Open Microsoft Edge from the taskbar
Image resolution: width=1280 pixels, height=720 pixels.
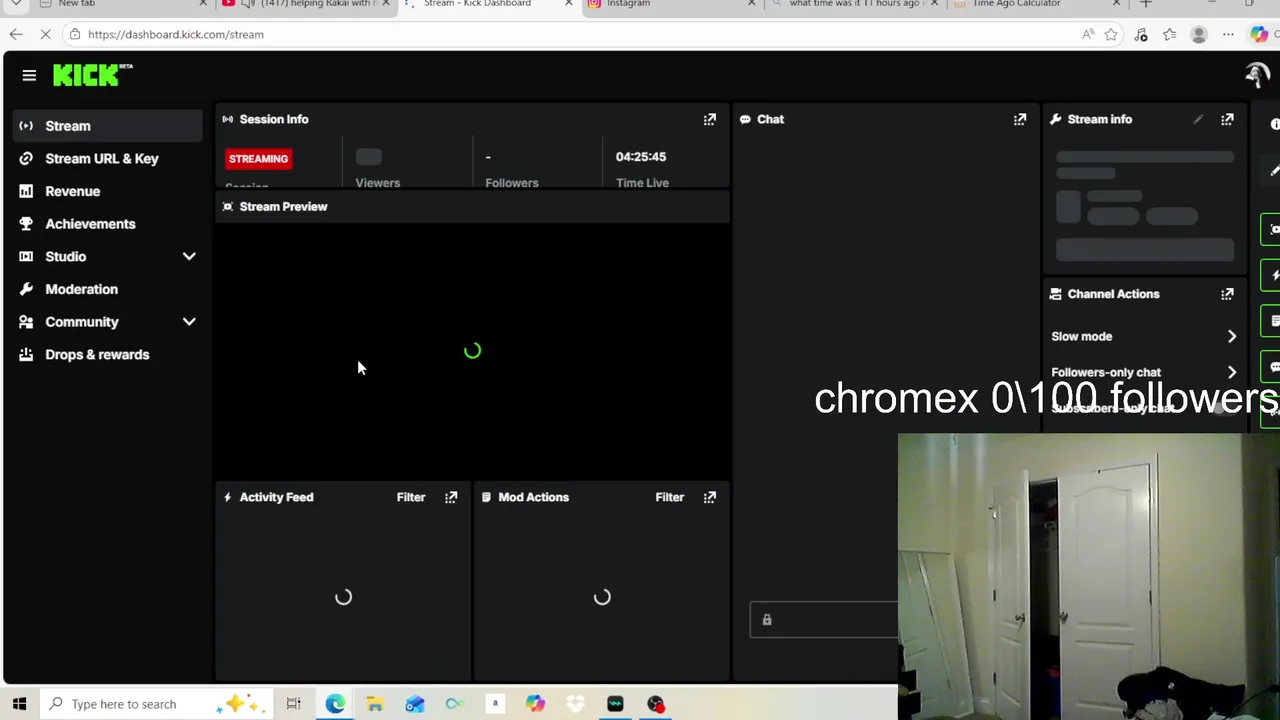pos(335,704)
